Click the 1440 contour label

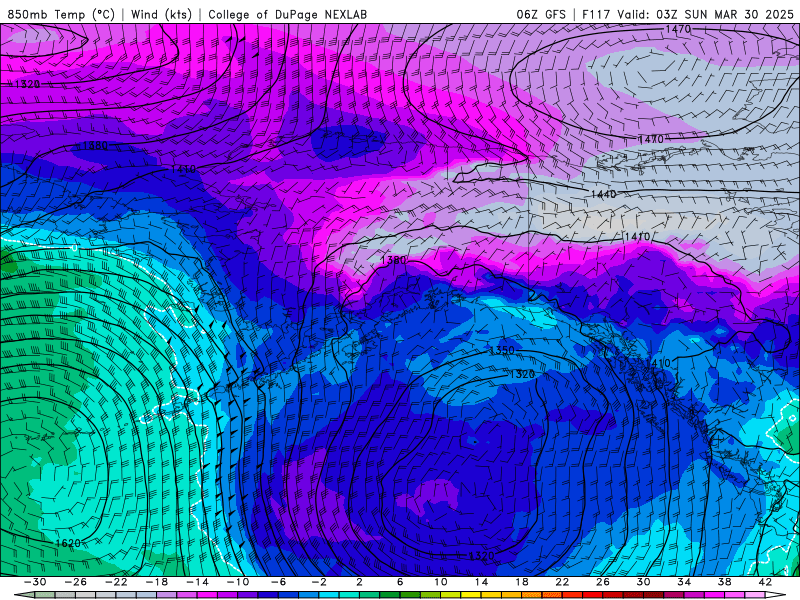tap(604, 194)
